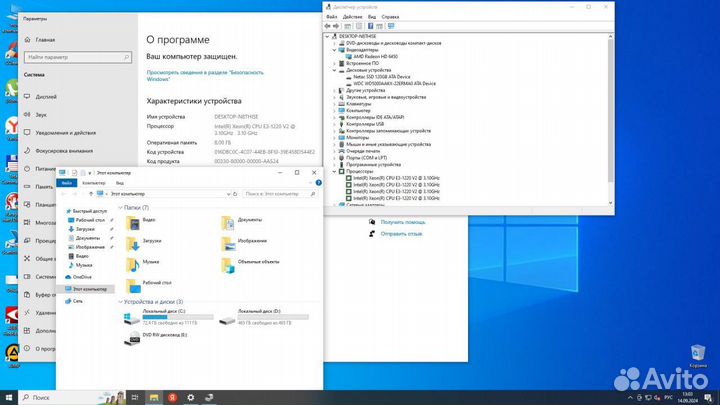The width and height of the screenshot is (720, 405).
Task: Click the Up arrow in Explorer navigation
Action: [x=91, y=194]
